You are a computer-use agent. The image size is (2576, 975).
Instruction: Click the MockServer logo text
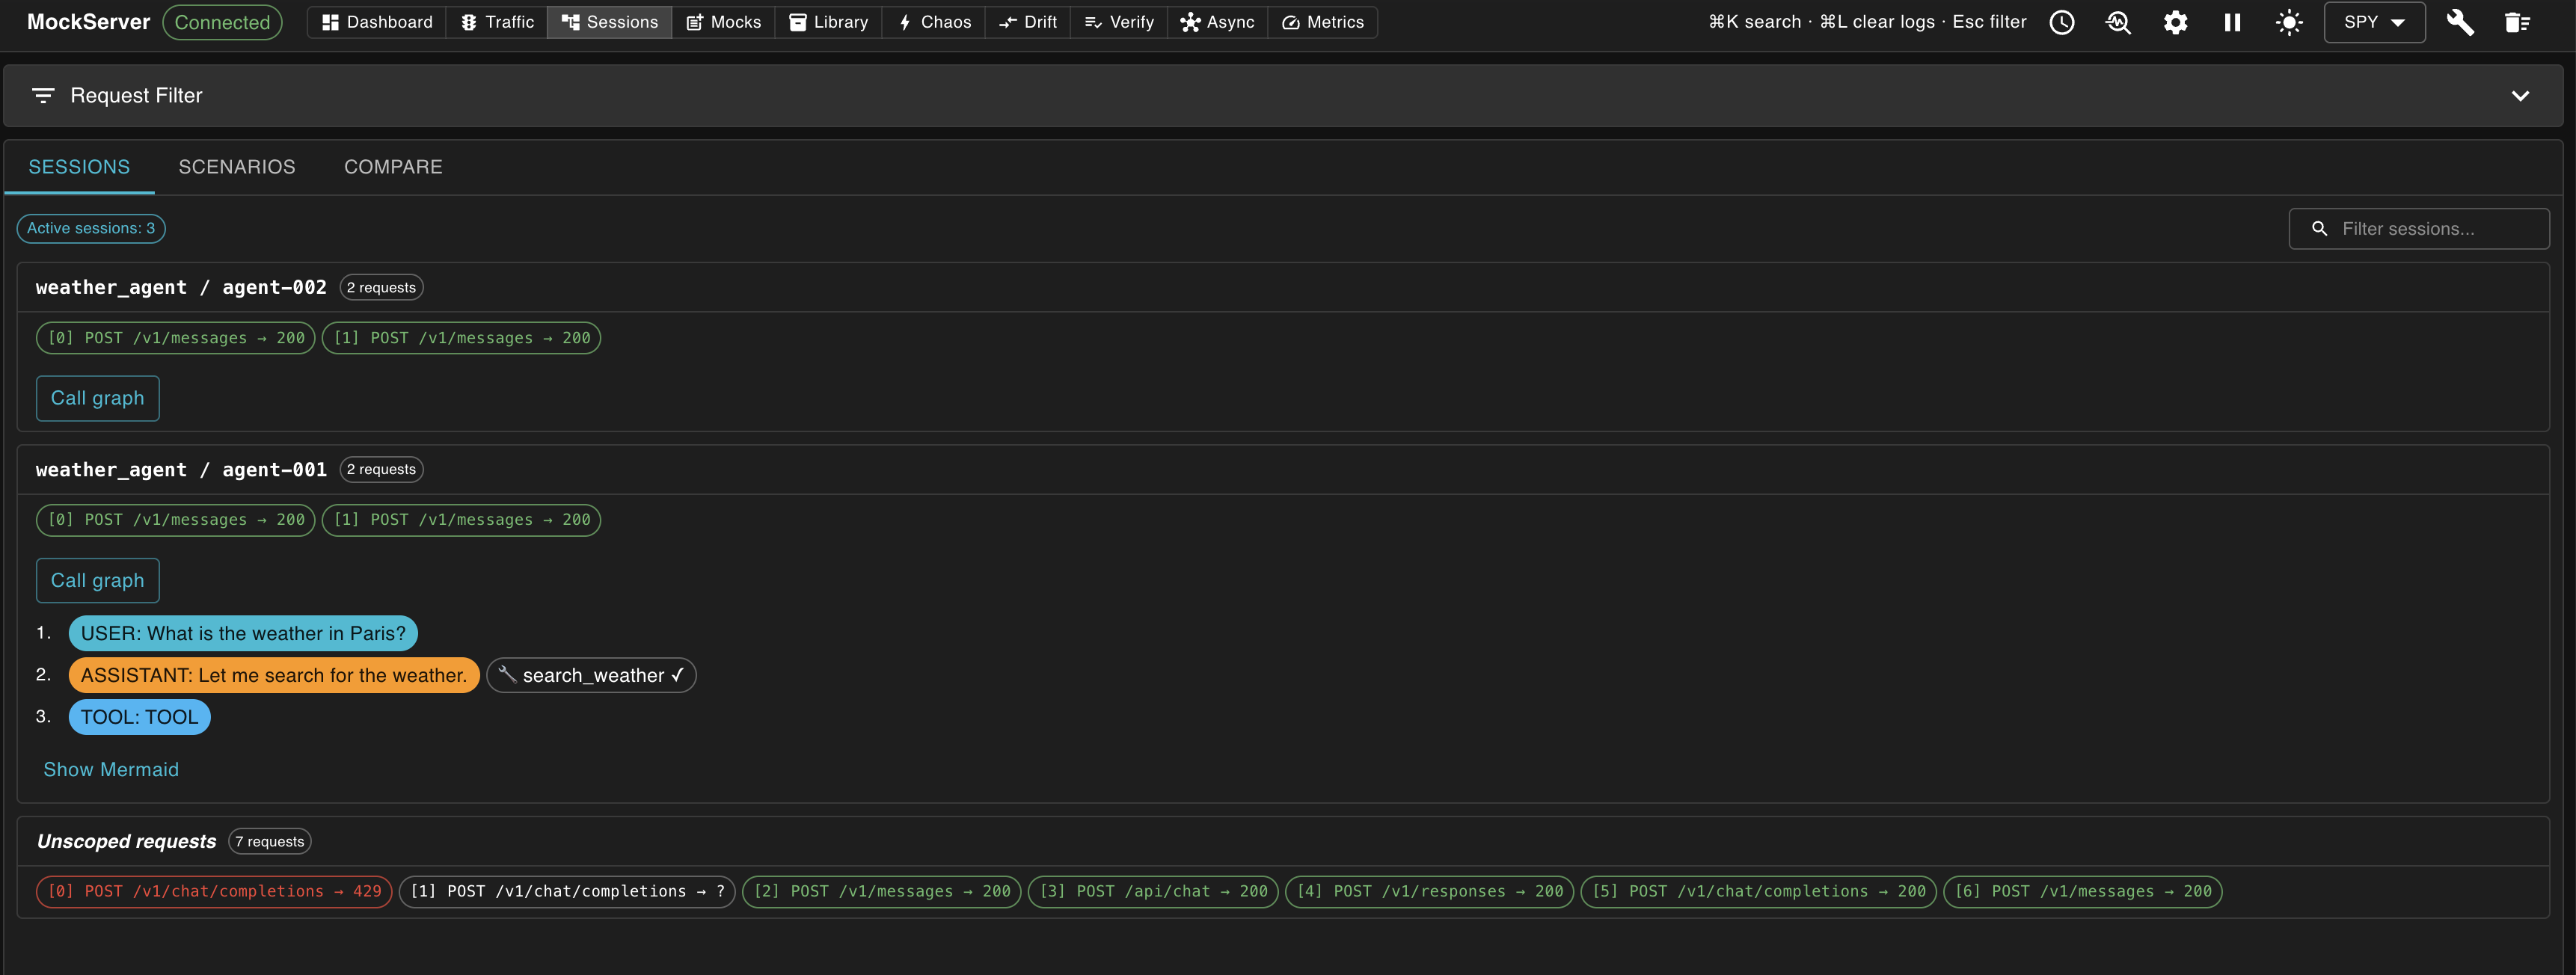pos(89,22)
